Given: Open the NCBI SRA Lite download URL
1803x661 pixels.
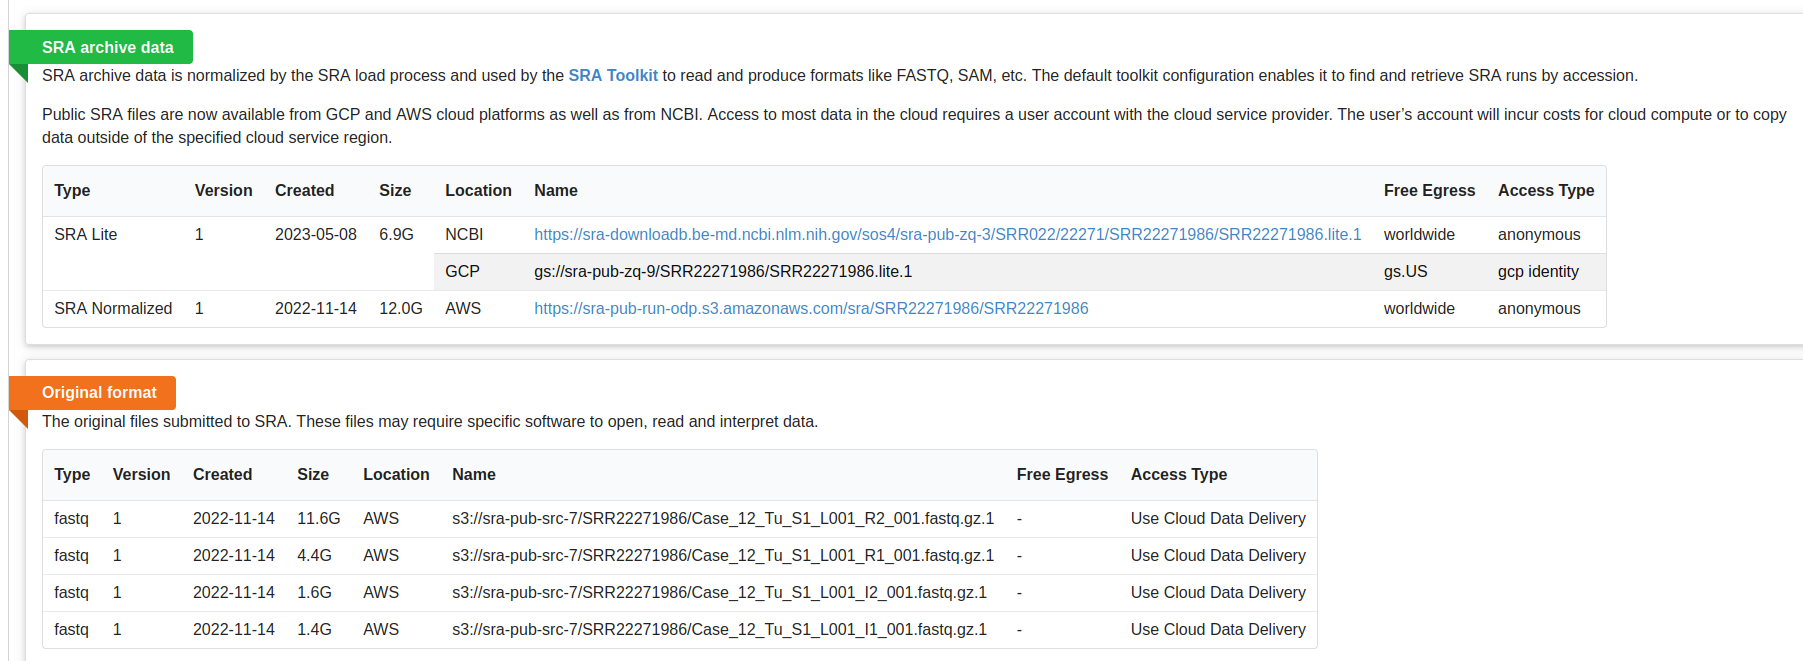Looking at the screenshot, I should [947, 235].
